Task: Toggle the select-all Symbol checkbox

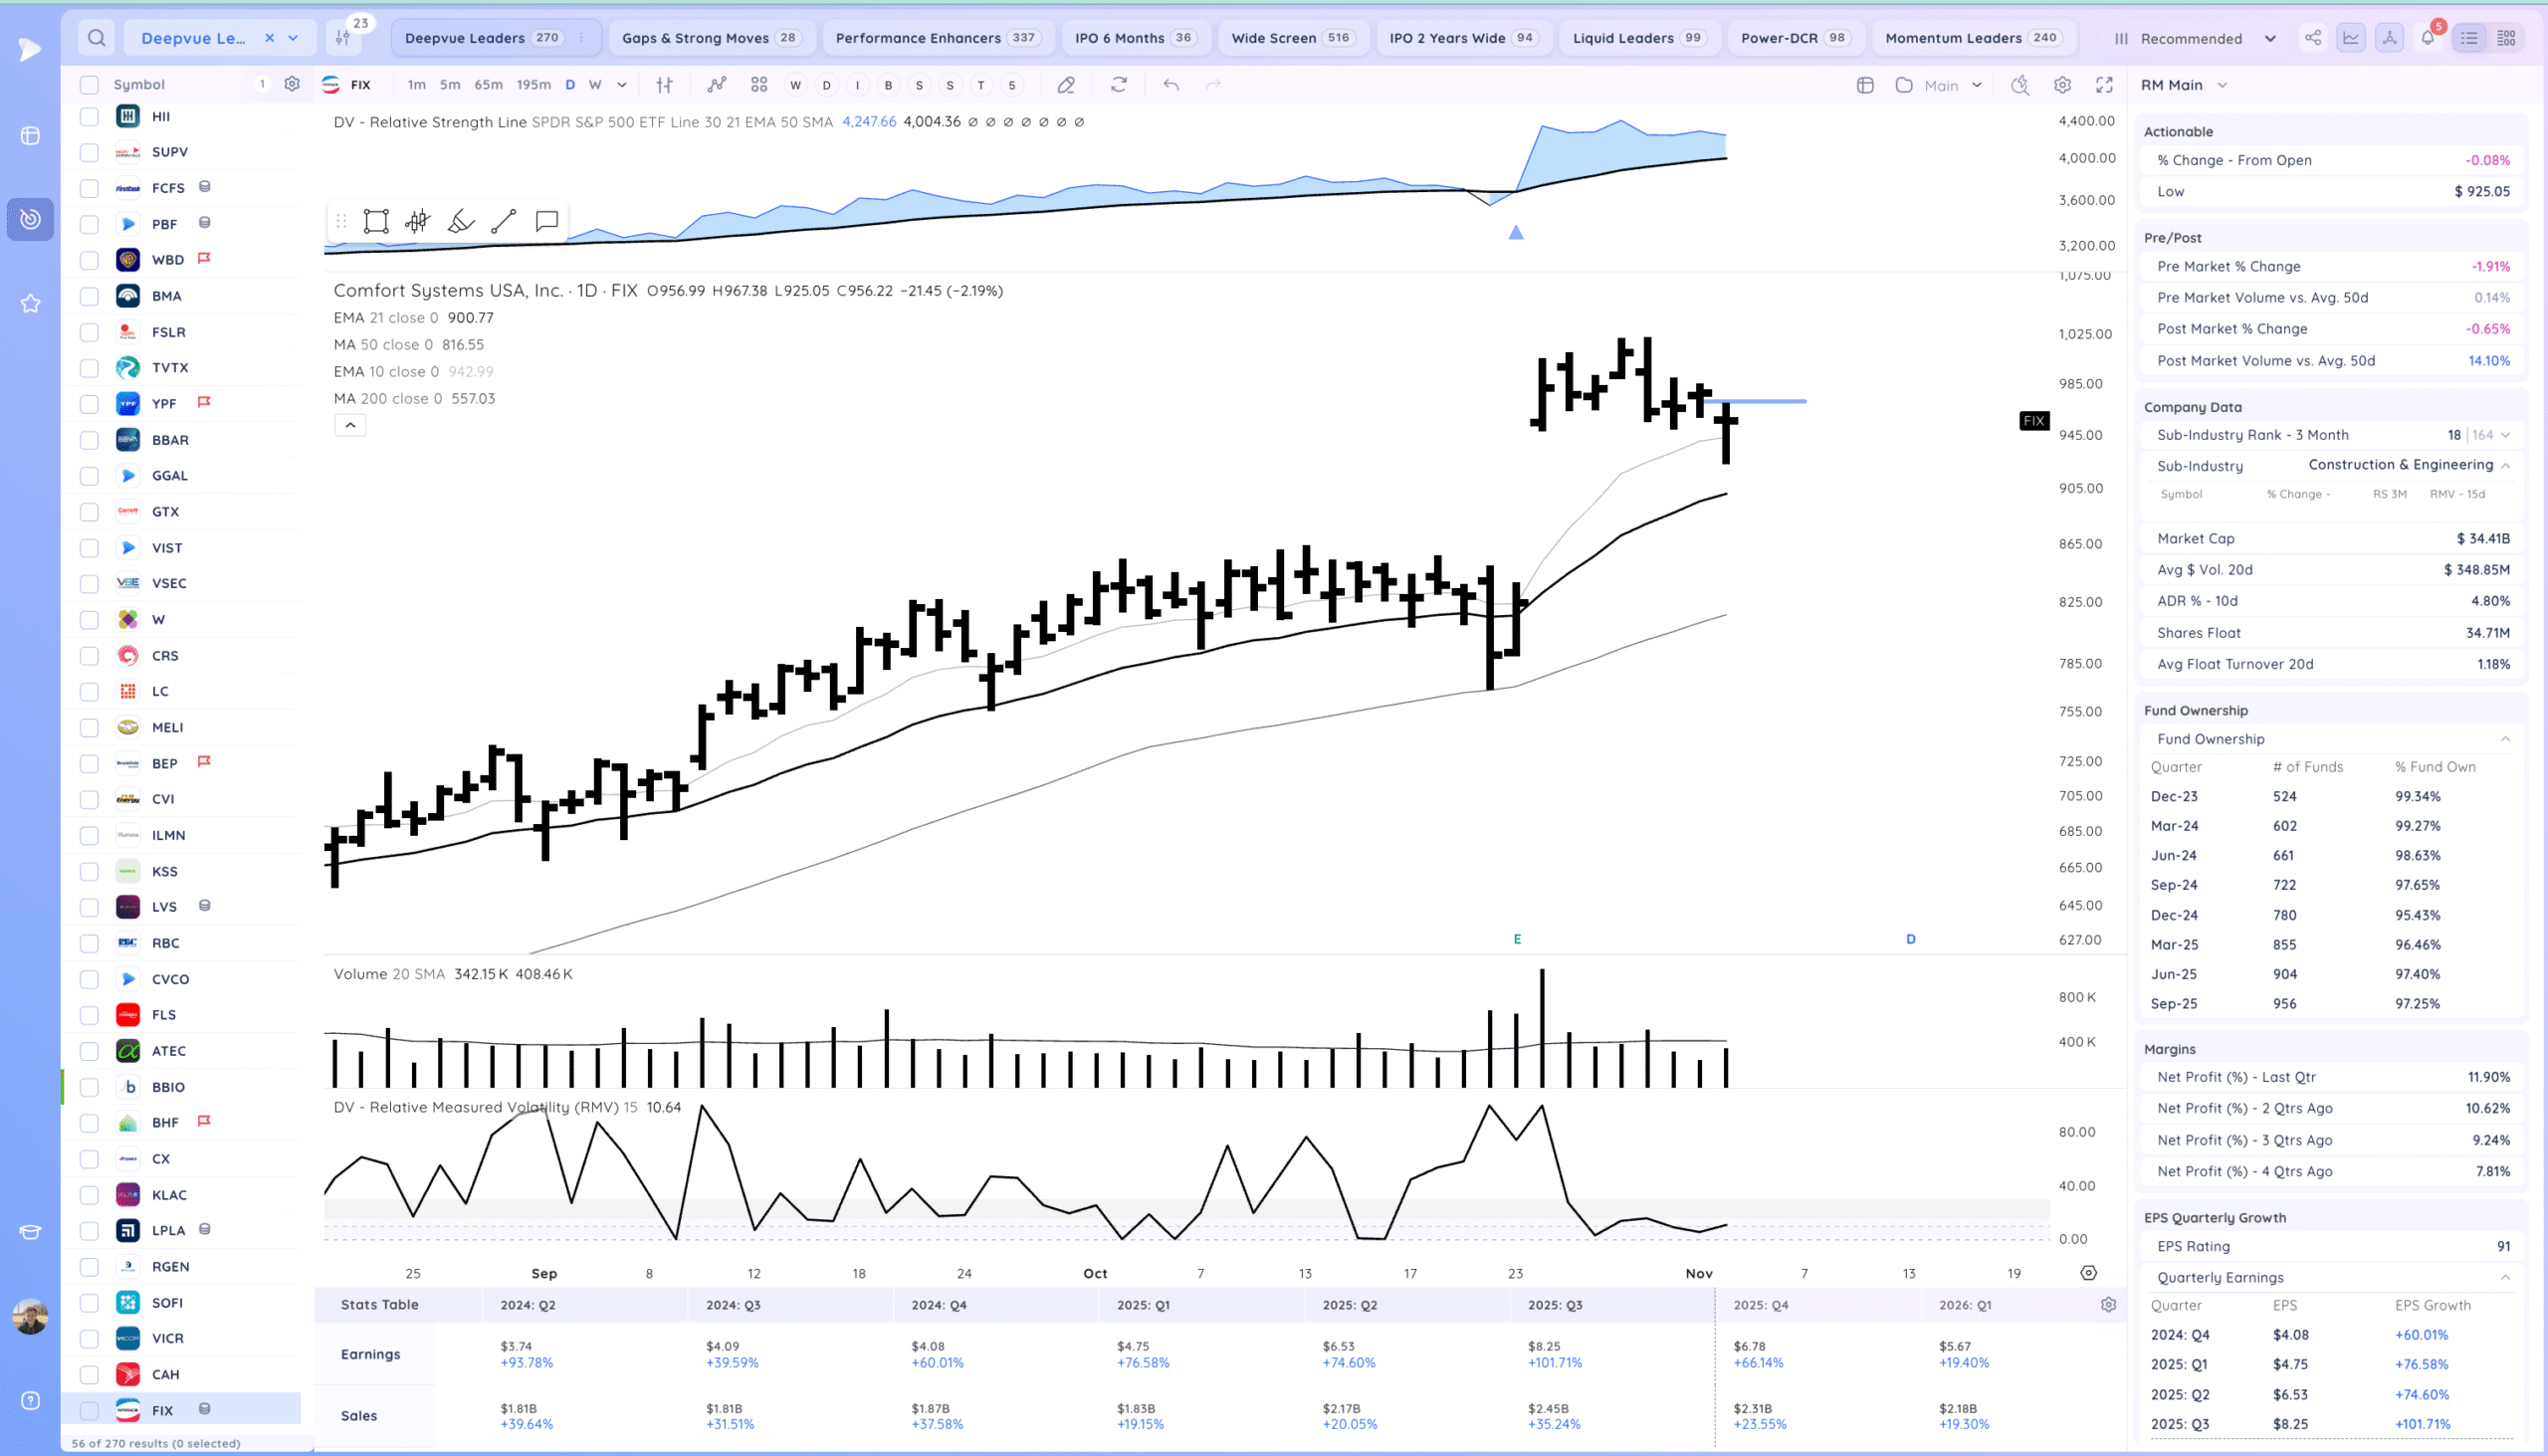Action: (89, 85)
